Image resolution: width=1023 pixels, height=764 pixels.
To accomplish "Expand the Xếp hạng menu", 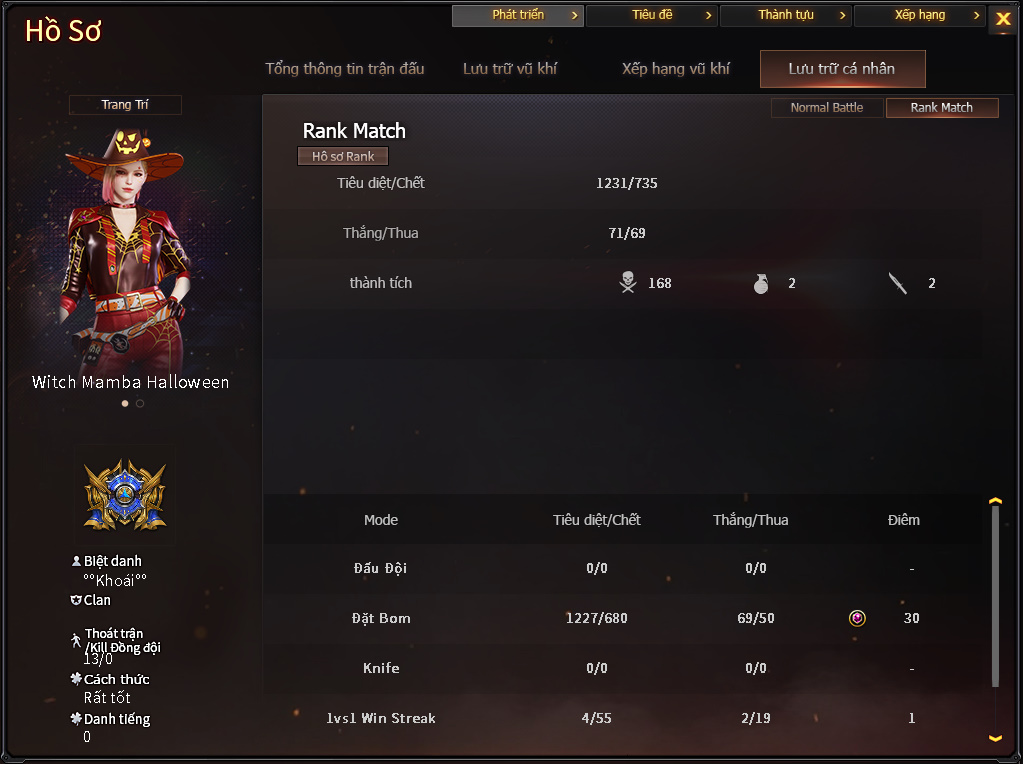I will click(x=919, y=15).
